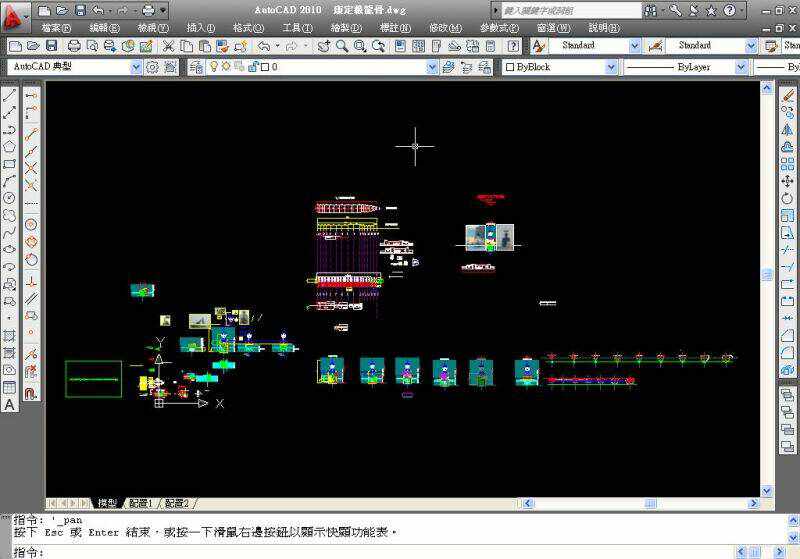
Task: Open the 格式 (Format) menu
Action: point(248,28)
